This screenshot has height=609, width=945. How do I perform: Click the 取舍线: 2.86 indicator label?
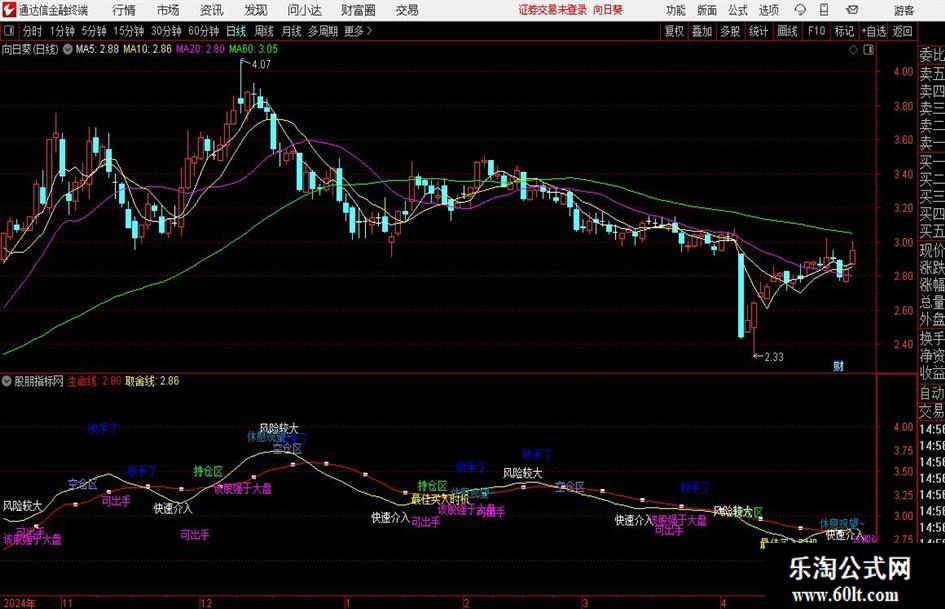[152, 381]
